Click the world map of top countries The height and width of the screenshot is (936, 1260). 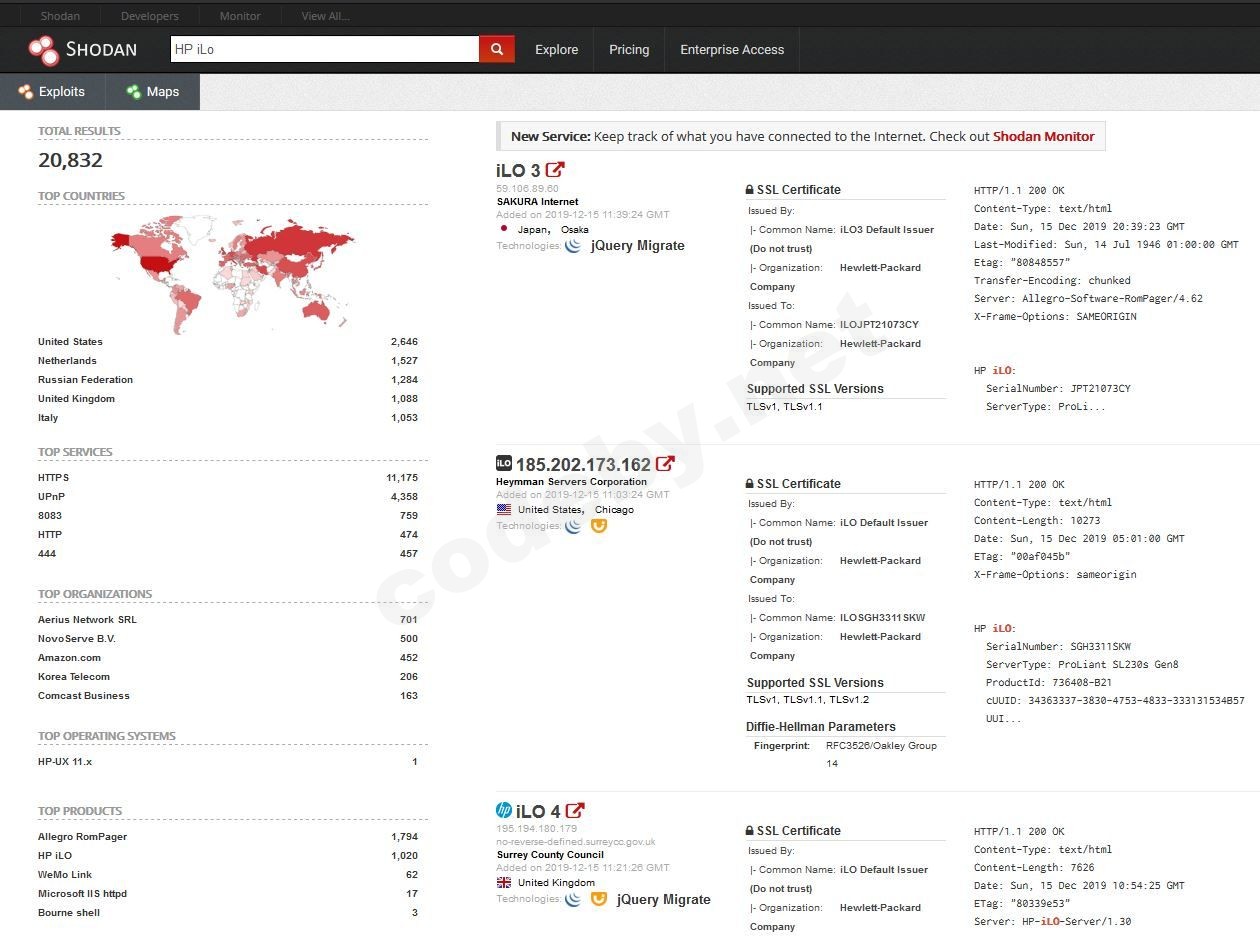click(232, 270)
